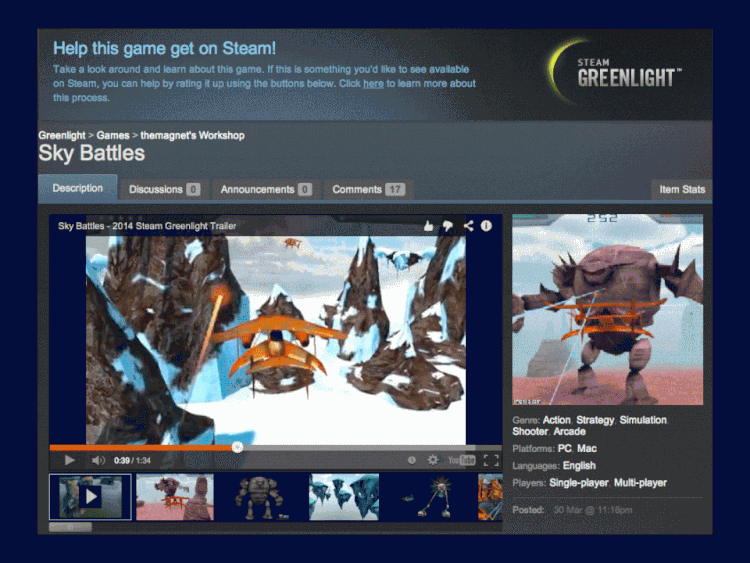750x563 pixels.
Task: Open themagnet's Workshop breadcrumb link
Action: tap(192, 135)
